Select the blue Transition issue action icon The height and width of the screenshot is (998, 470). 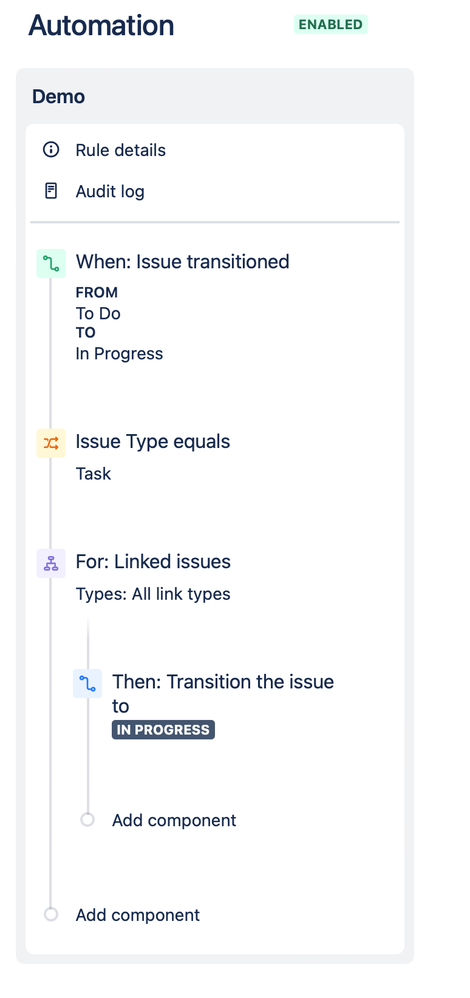[x=87, y=684]
